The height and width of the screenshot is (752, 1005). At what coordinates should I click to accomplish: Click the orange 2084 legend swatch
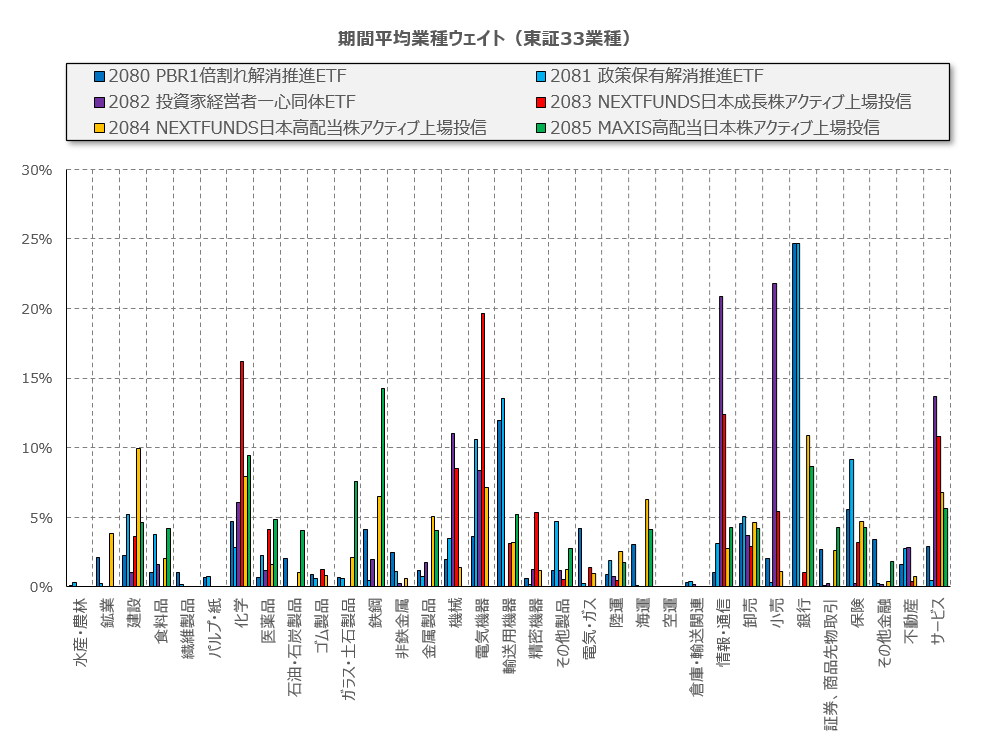pos(99,128)
